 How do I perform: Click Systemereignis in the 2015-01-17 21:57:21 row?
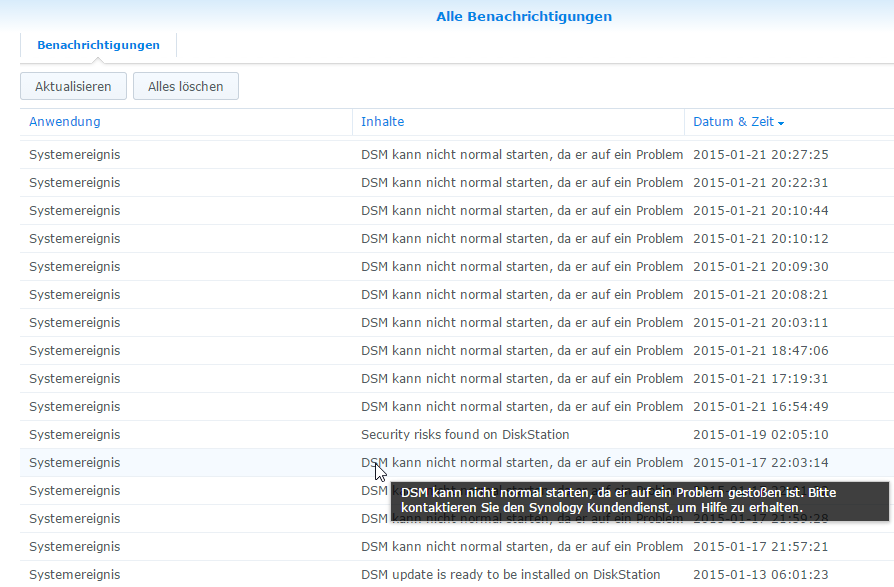click(x=75, y=546)
